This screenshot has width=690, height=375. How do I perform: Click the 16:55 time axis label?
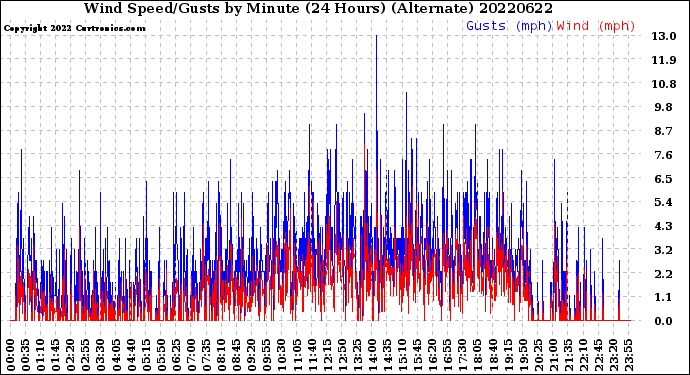[x=448, y=355]
